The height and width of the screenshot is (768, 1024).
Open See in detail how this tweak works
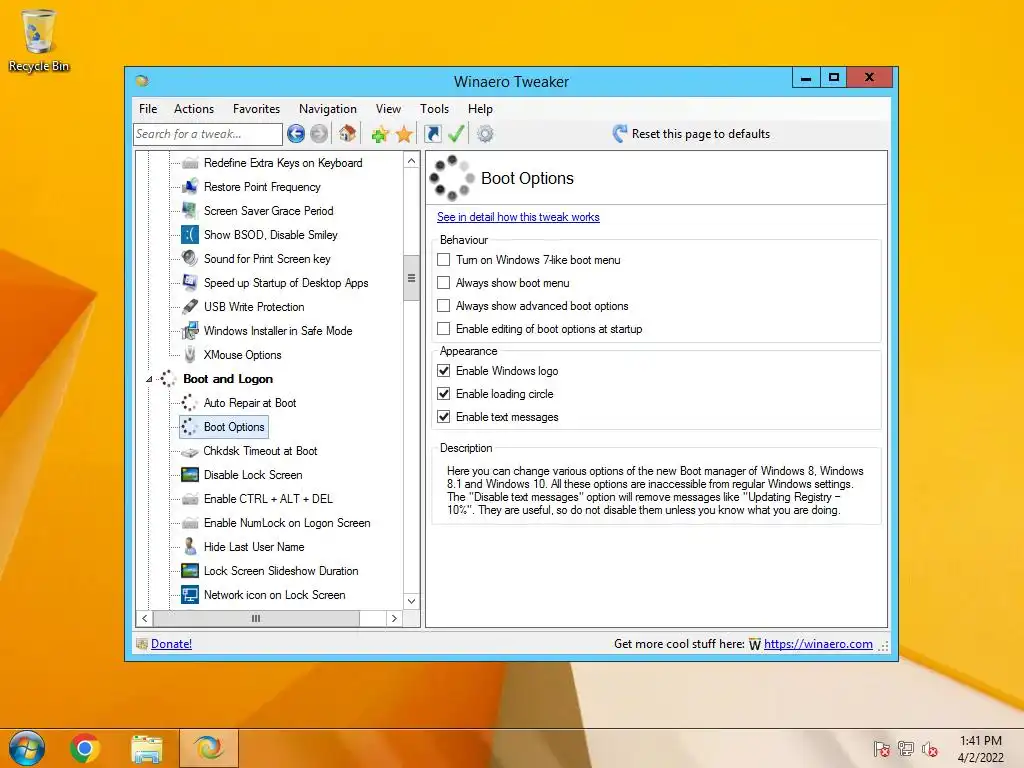(x=519, y=217)
